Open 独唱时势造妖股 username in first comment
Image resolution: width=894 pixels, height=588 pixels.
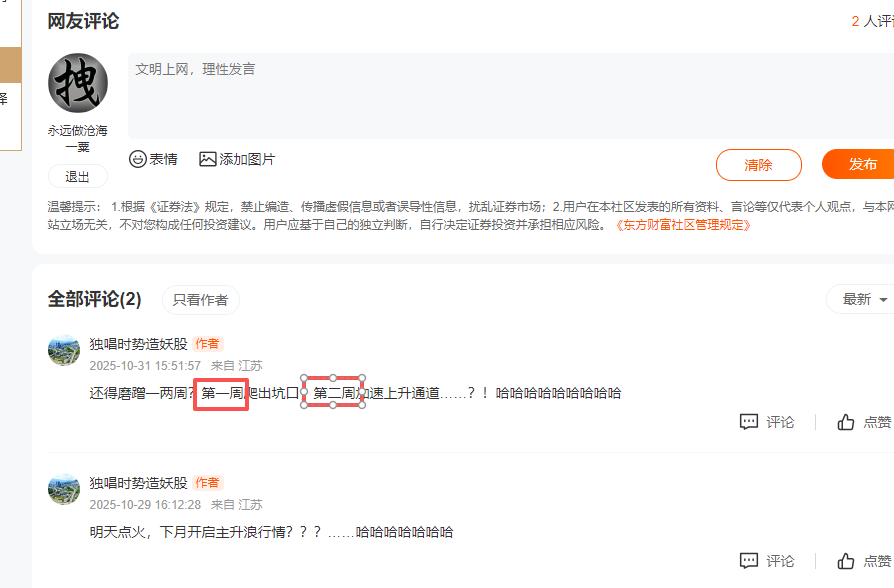139,344
